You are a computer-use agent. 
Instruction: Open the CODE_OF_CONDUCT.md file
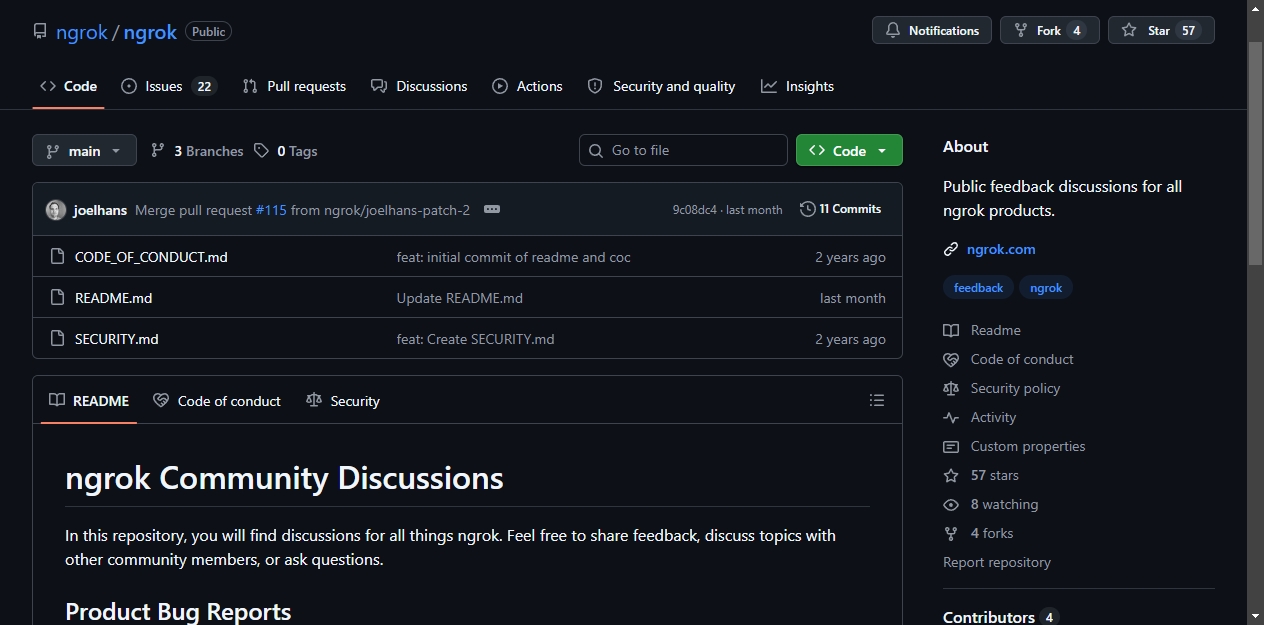tap(151, 257)
